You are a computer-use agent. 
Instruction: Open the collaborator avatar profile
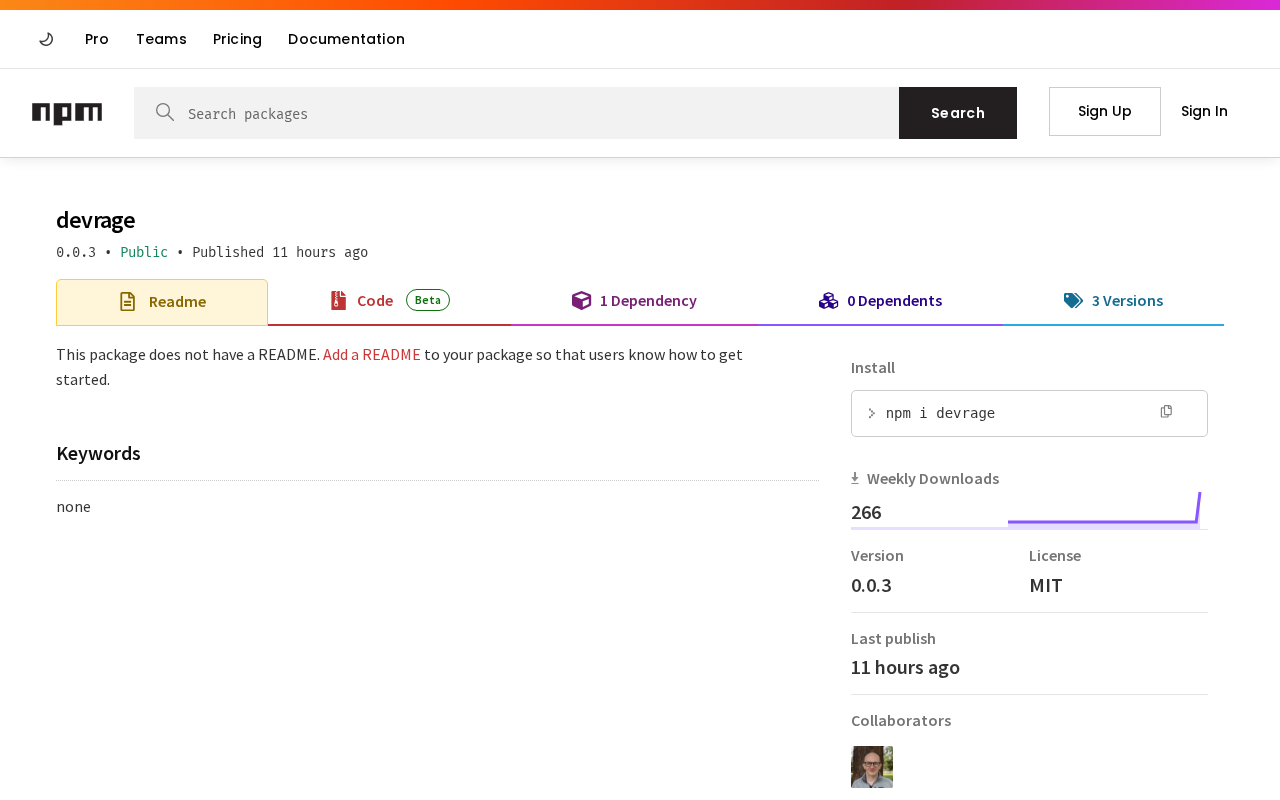[872, 767]
